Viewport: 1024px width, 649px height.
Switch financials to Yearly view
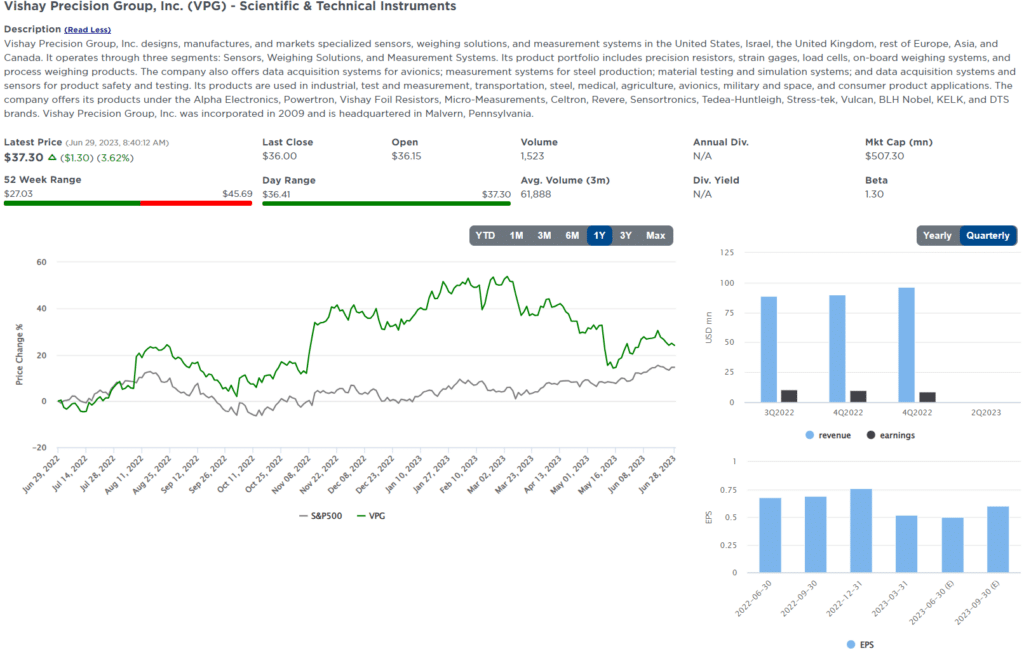tap(937, 236)
